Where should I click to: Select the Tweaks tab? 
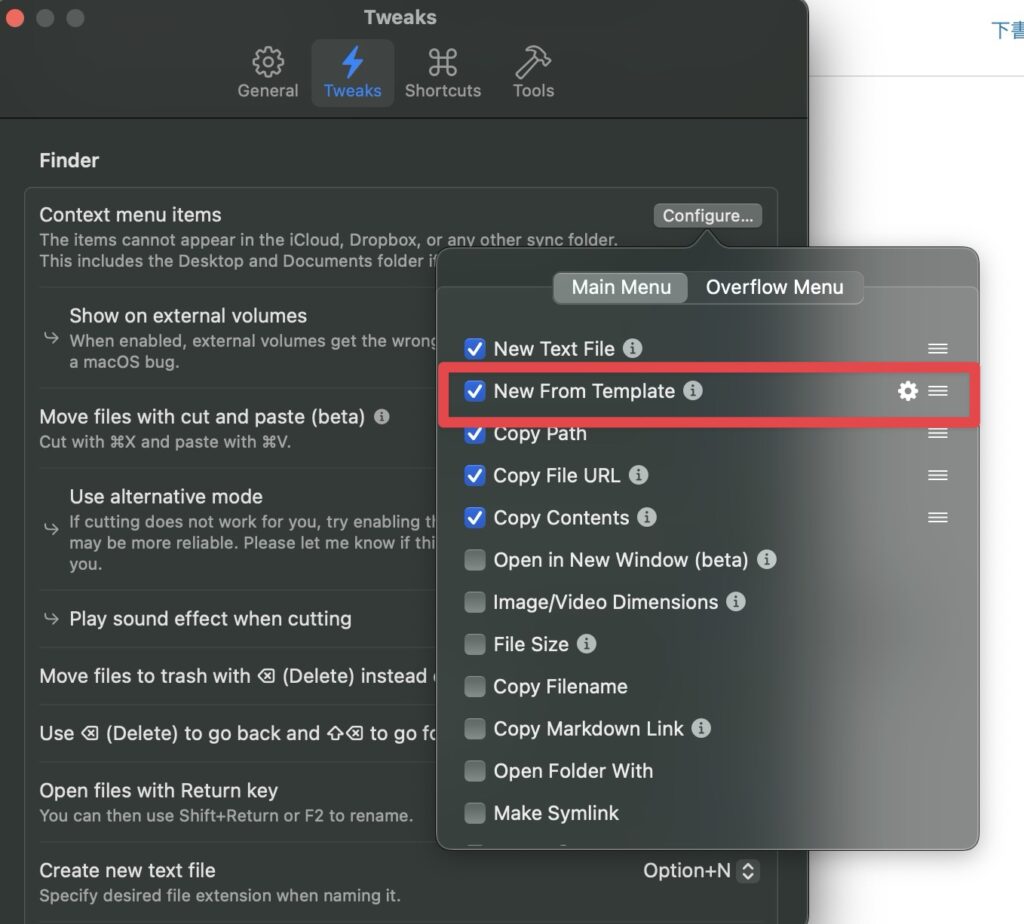[353, 73]
